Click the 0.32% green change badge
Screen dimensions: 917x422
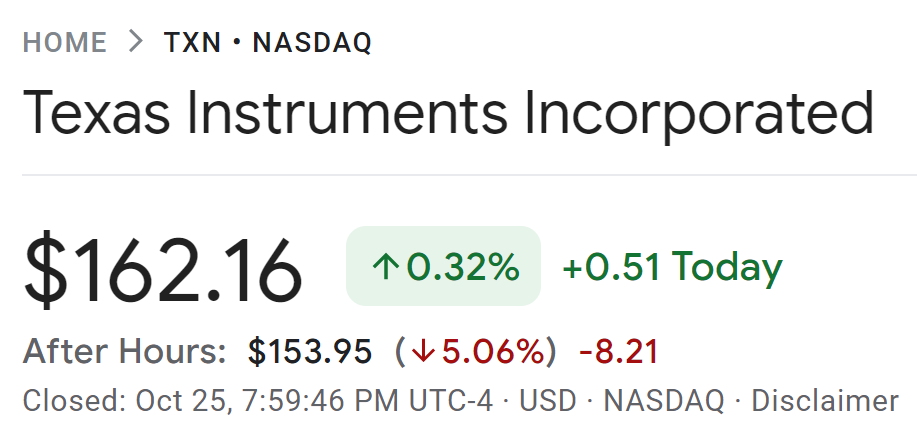(x=443, y=267)
